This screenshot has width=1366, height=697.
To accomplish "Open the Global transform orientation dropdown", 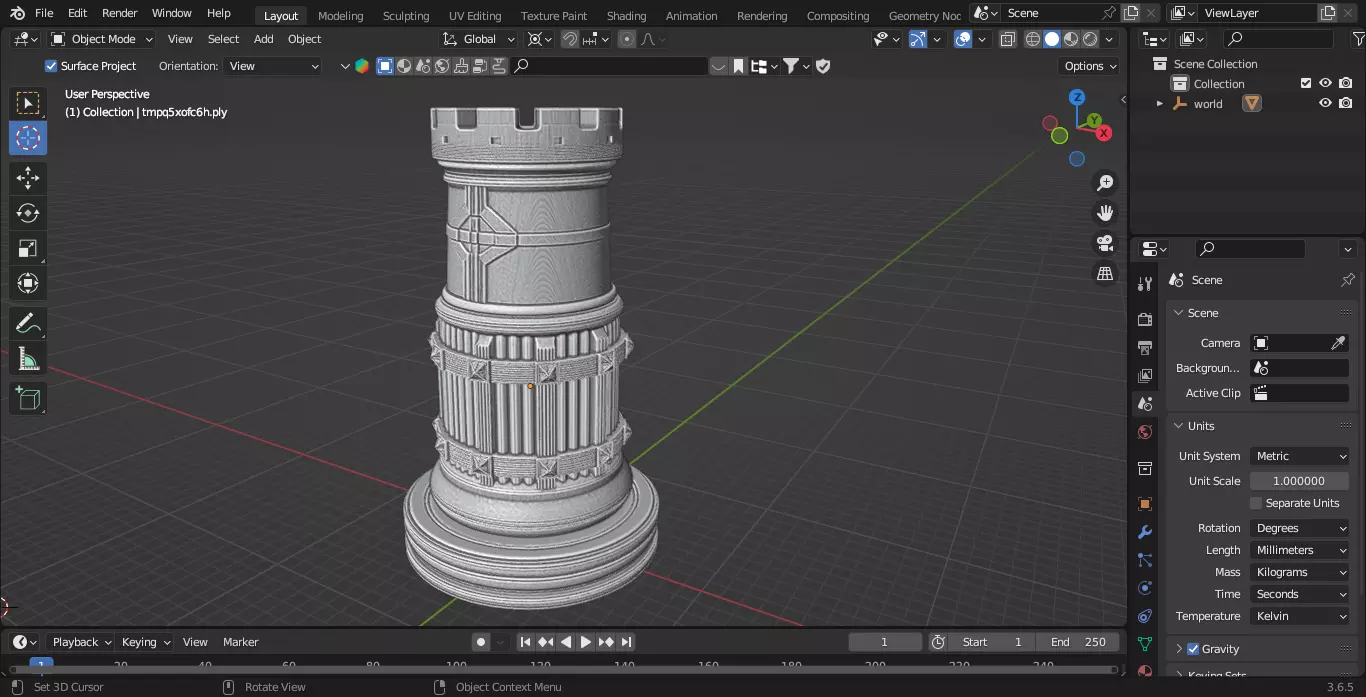I will 479,39.
